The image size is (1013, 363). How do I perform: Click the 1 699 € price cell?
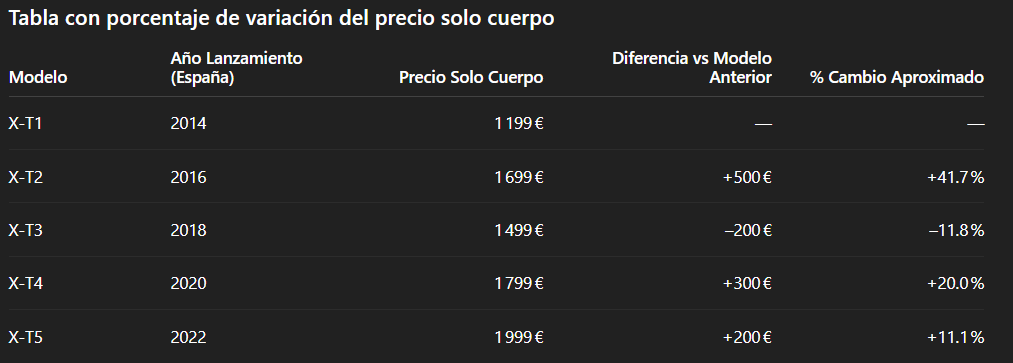[519, 177]
